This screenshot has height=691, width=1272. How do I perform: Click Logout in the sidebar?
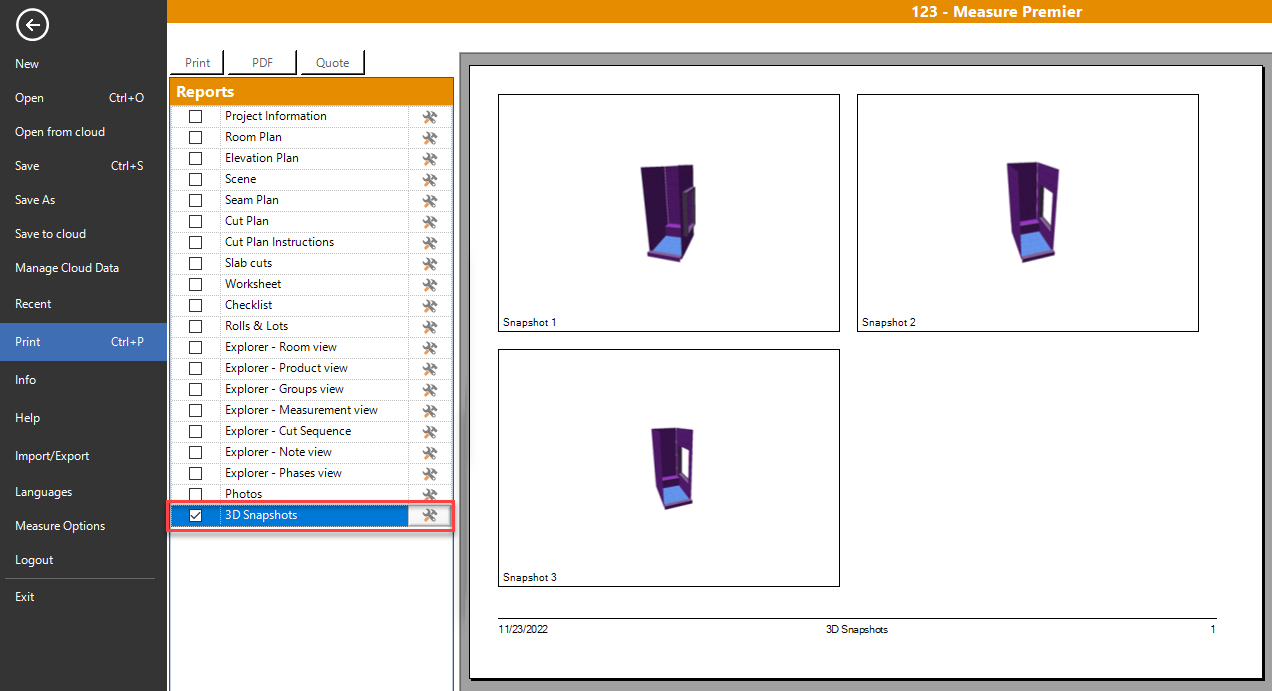[34, 560]
